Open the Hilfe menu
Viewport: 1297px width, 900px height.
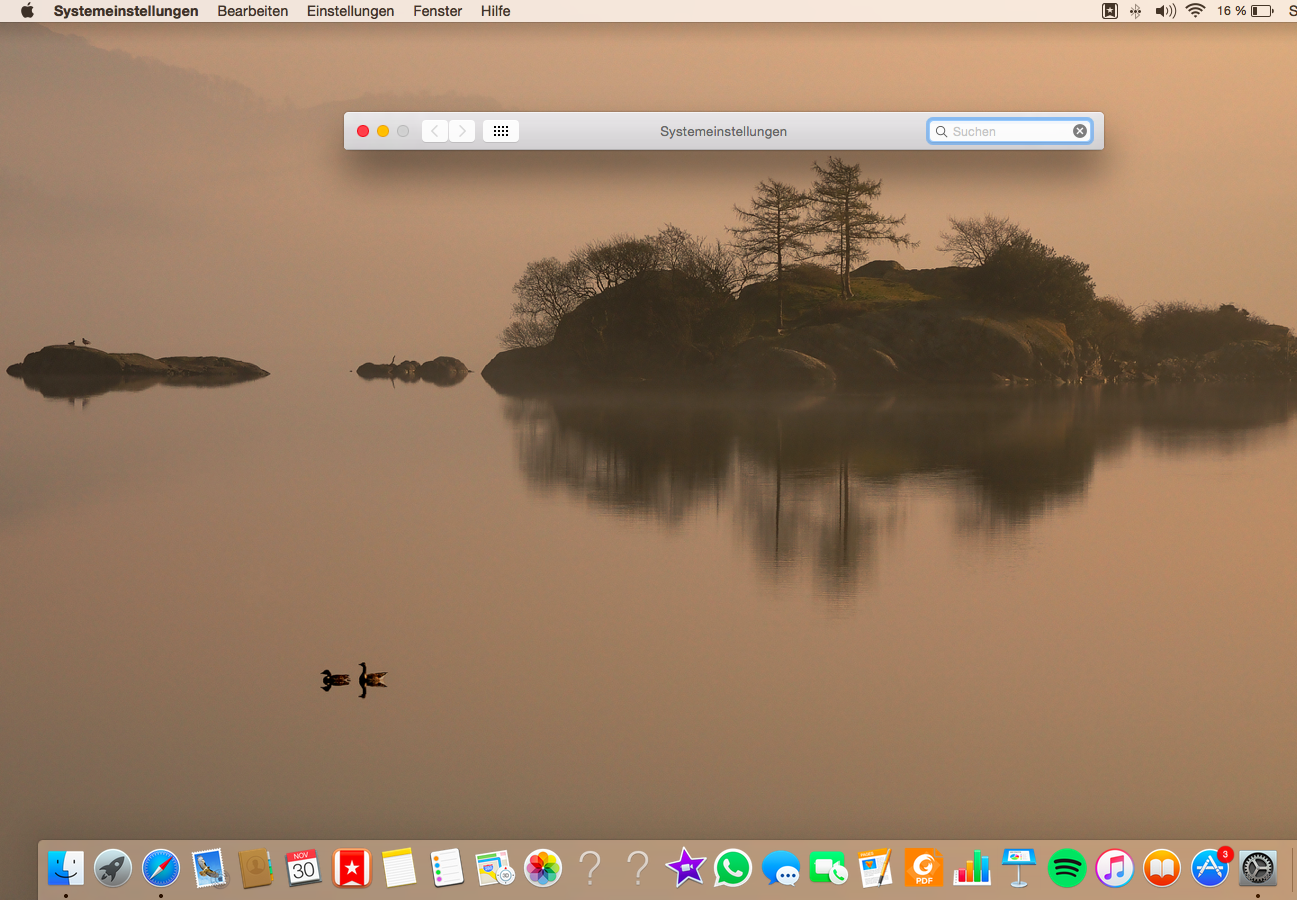(x=495, y=11)
